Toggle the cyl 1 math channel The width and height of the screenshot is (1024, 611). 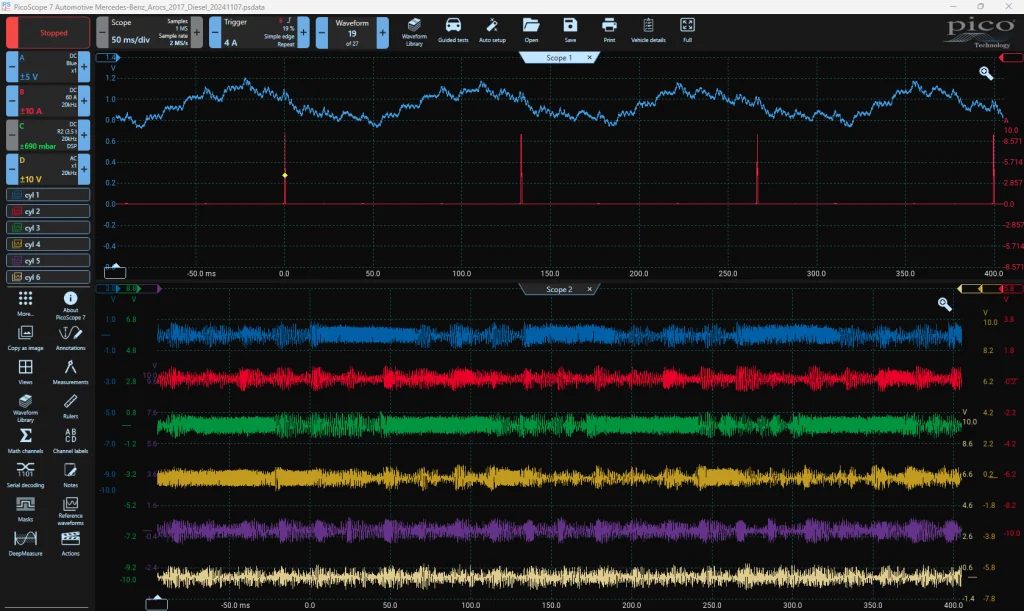click(x=48, y=195)
